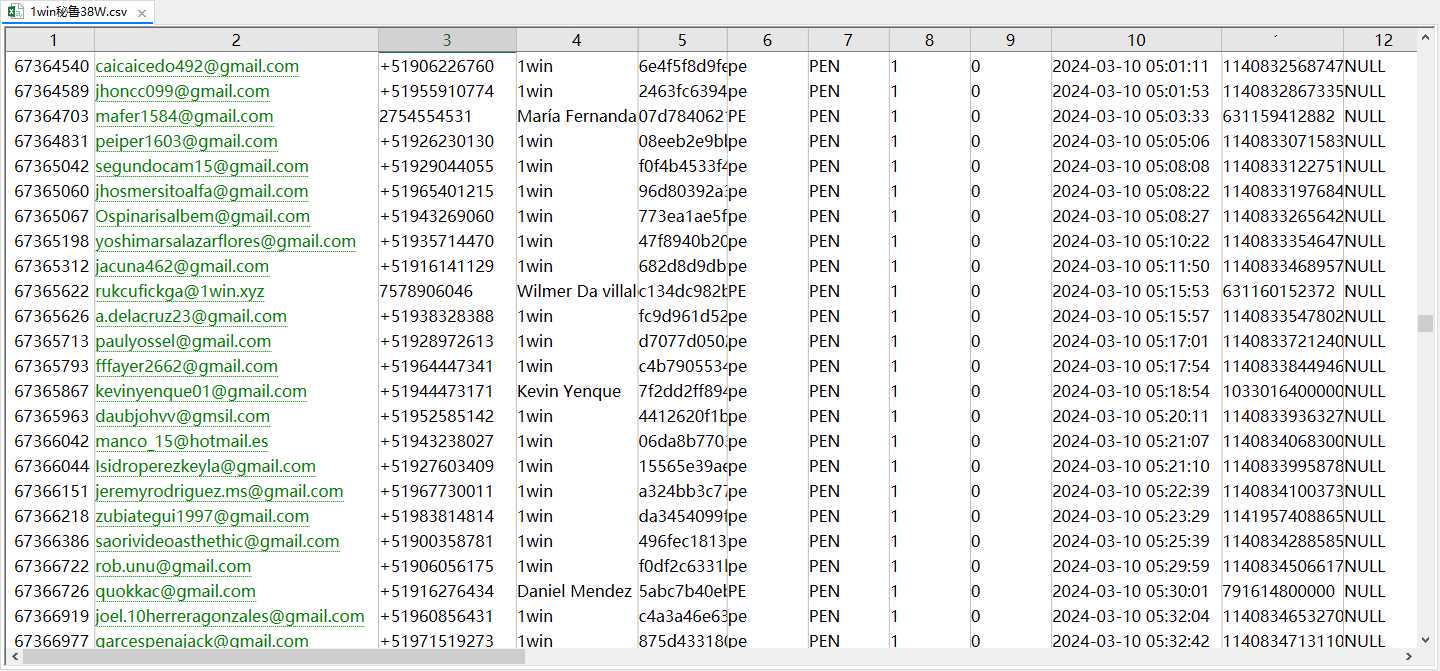
Task: Select timestamp 2024-03-10 05:32:04
Action: click(x=1136, y=616)
